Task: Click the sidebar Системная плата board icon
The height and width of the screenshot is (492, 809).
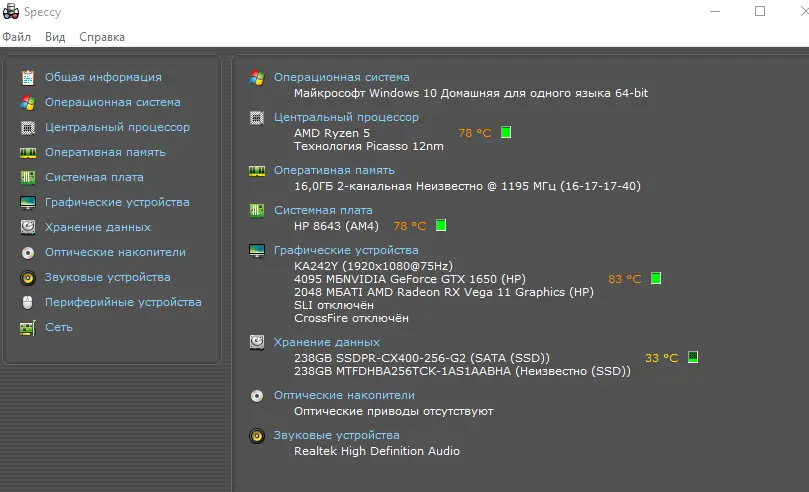Action: 28,177
